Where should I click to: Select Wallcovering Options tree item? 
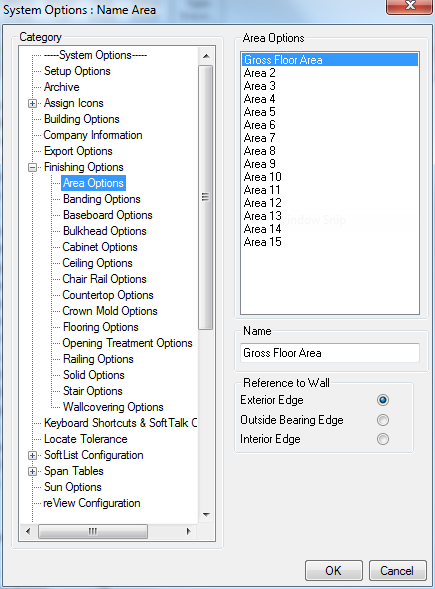113,407
